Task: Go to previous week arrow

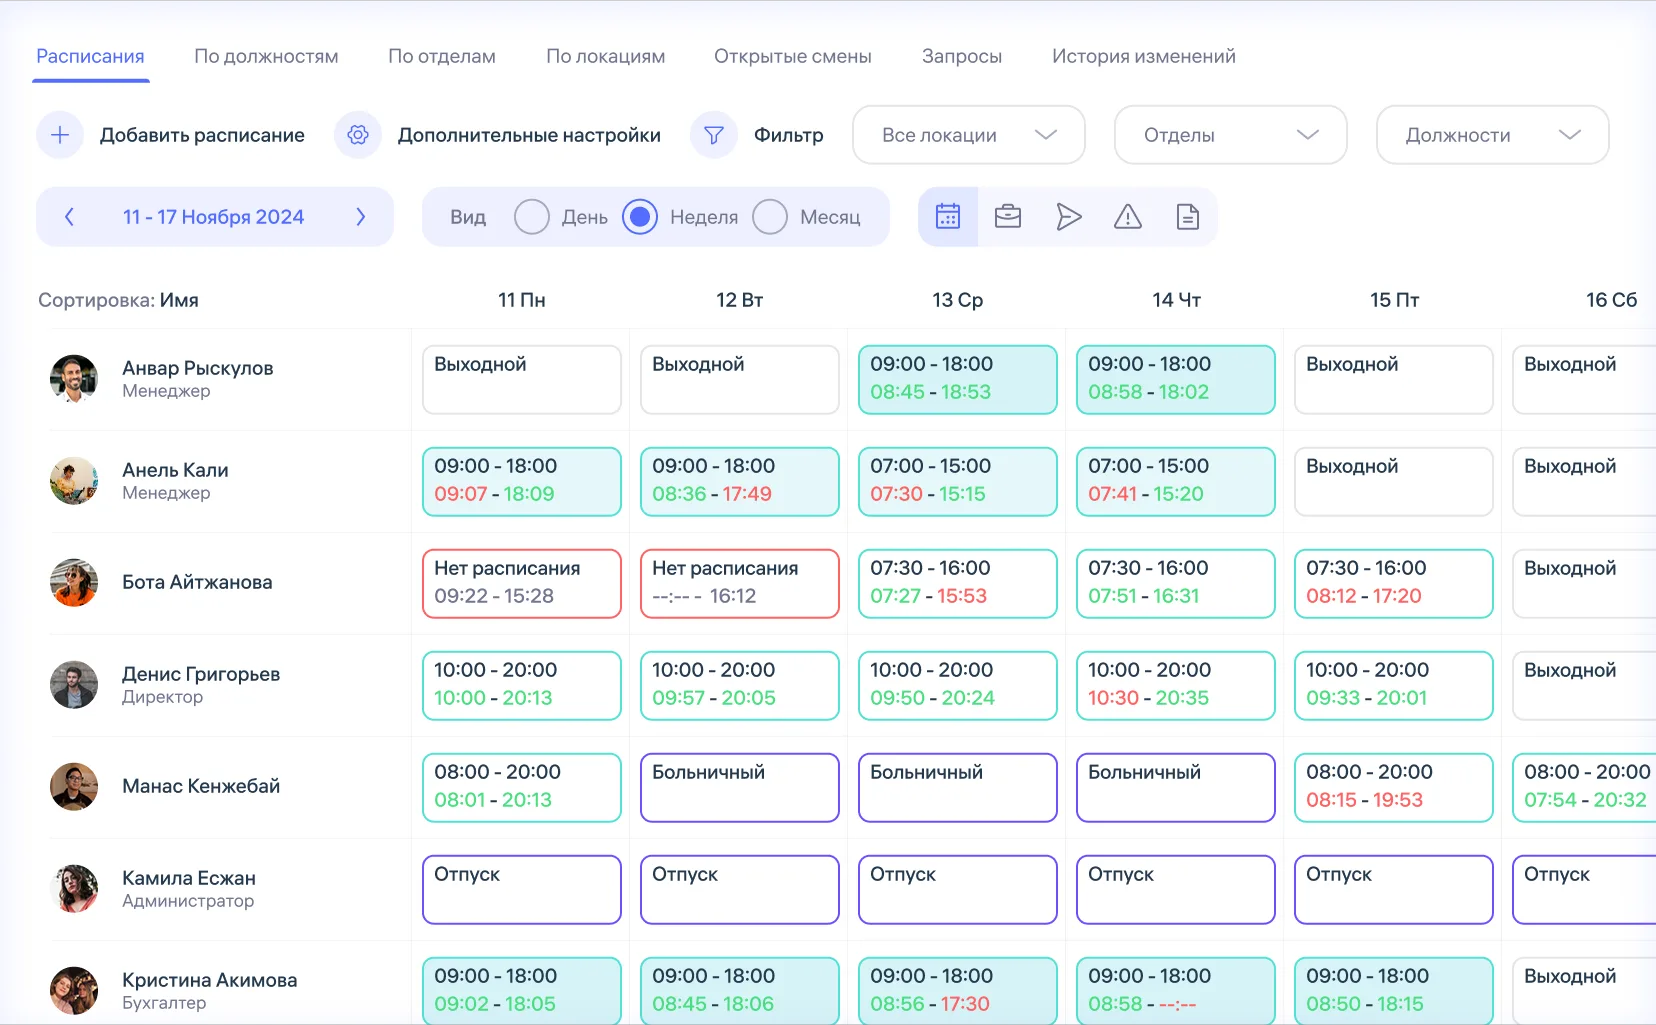Action: tap(69, 216)
